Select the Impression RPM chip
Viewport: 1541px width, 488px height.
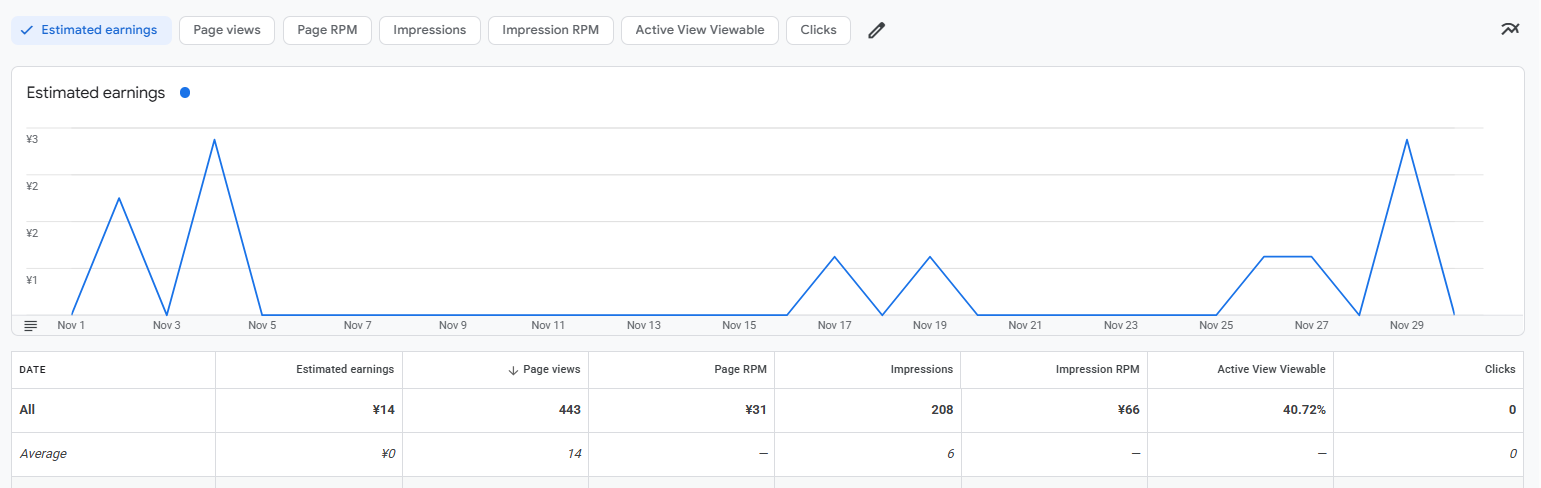(x=550, y=30)
